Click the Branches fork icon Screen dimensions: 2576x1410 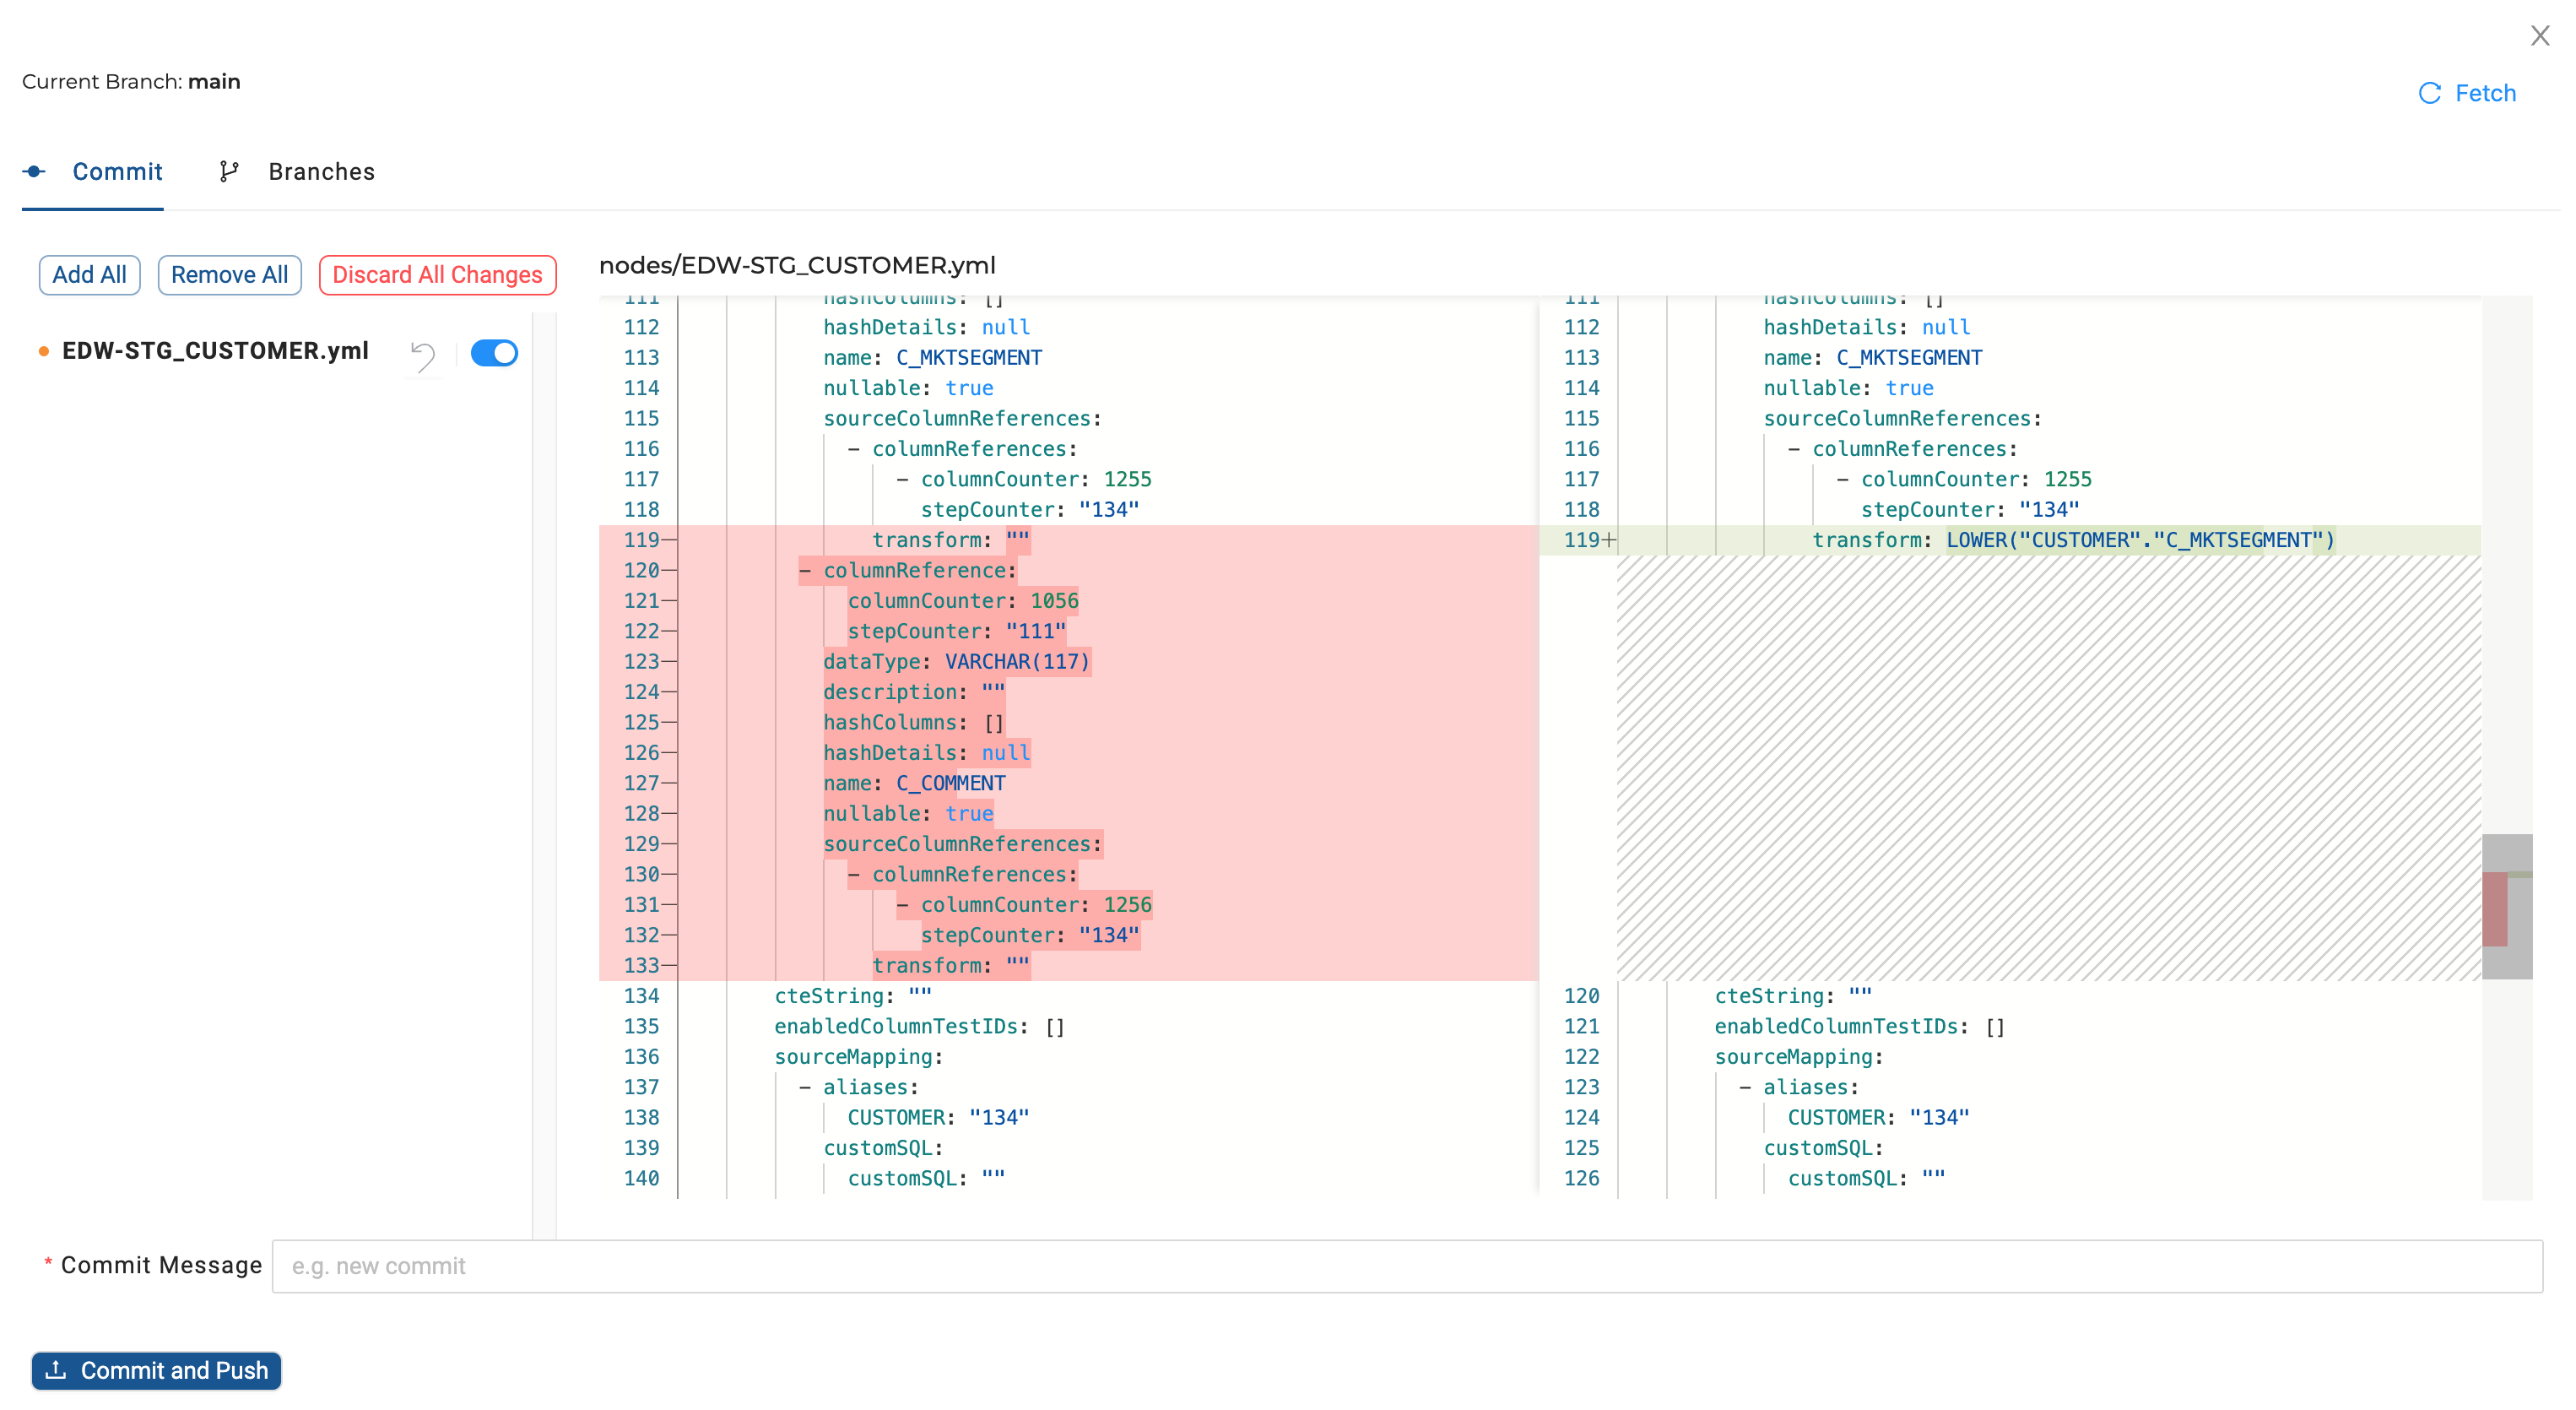click(229, 171)
